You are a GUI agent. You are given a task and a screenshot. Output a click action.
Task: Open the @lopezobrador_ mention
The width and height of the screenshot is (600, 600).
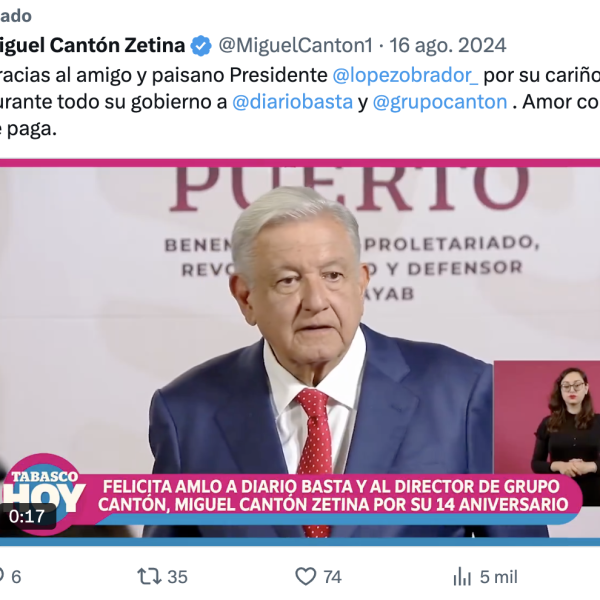[405, 75]
